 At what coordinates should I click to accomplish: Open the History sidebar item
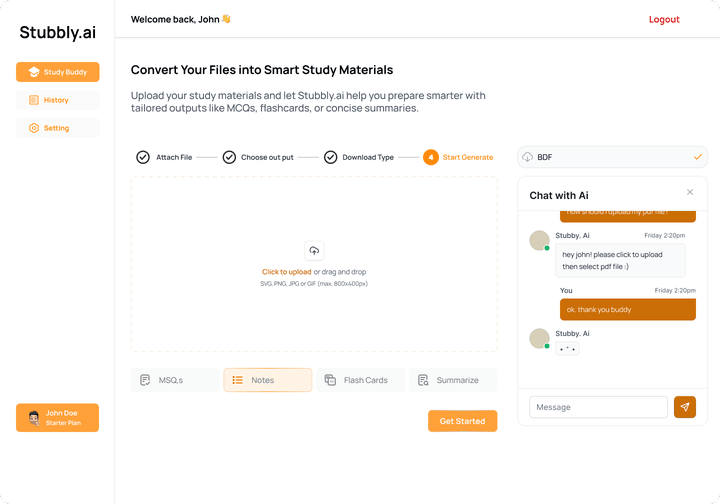(x=58, y=100)
